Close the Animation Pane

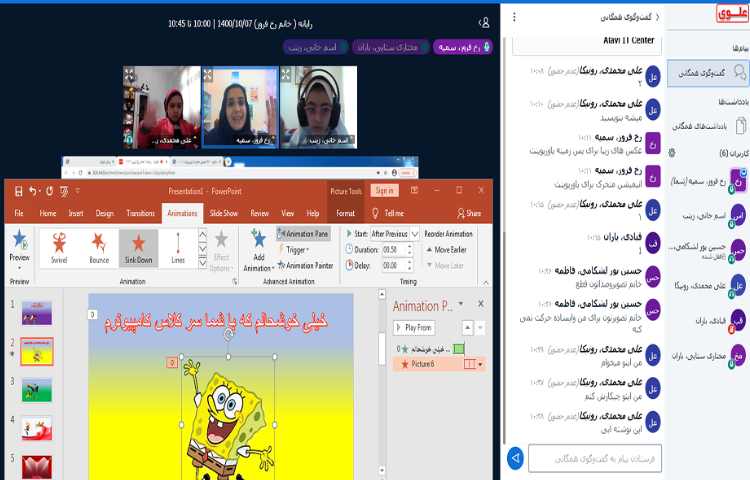481,304
